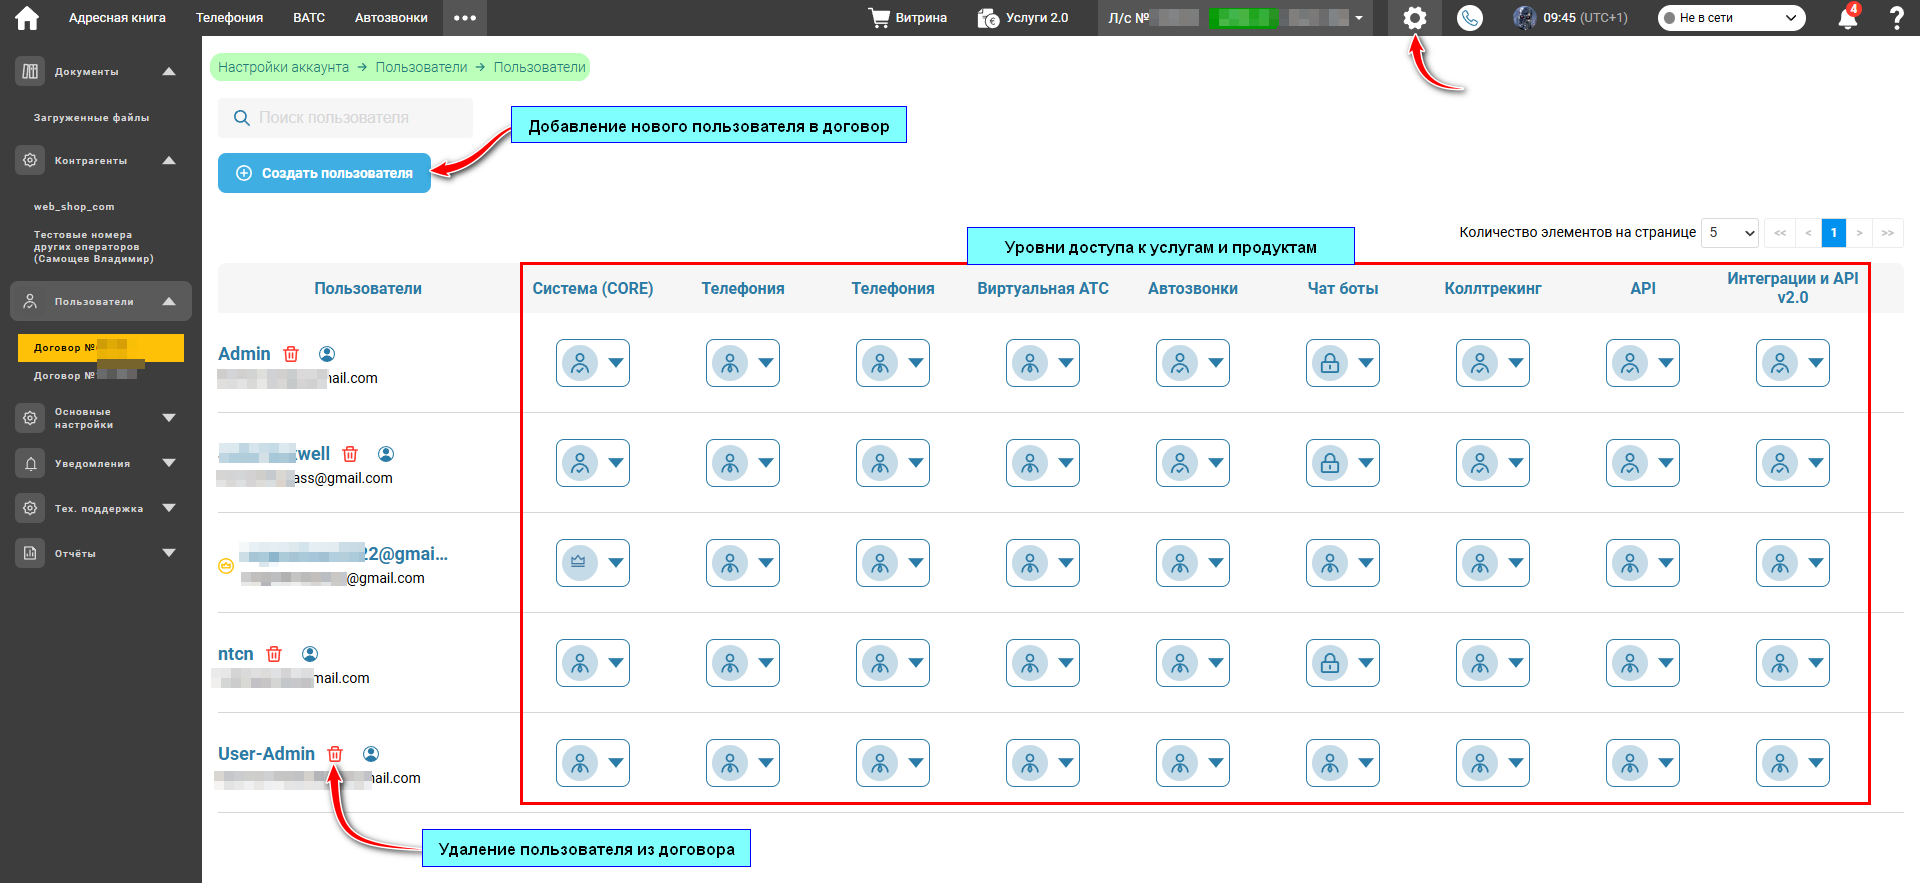The height and width of the screenshot is (883, 1920).
Task: Open the Телефония top menu
Action: [x=229, y=18]
